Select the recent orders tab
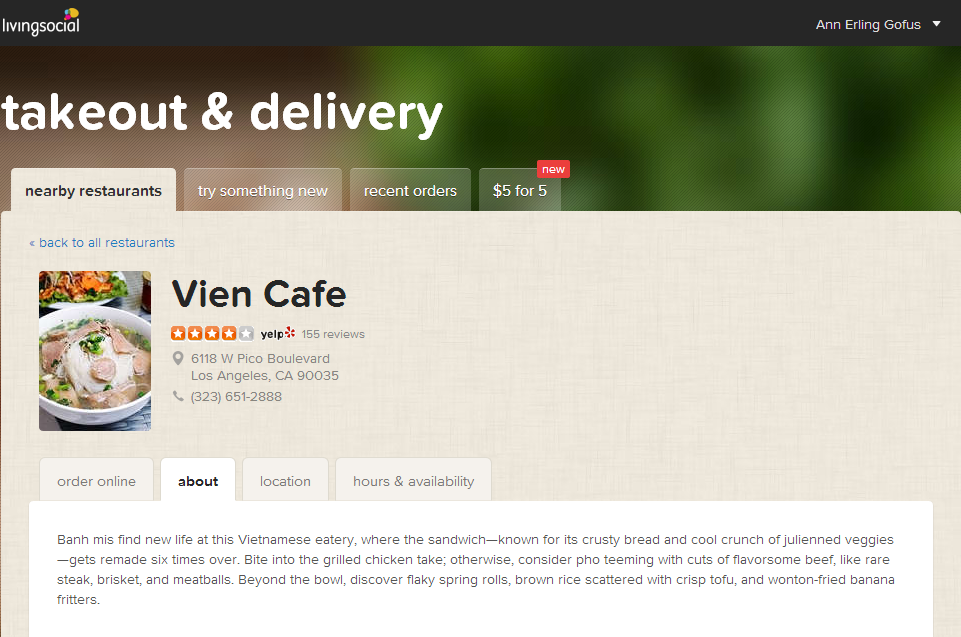The height and width of the screenshot is (637, 961). pyautogui.click(x=410, y=190)
